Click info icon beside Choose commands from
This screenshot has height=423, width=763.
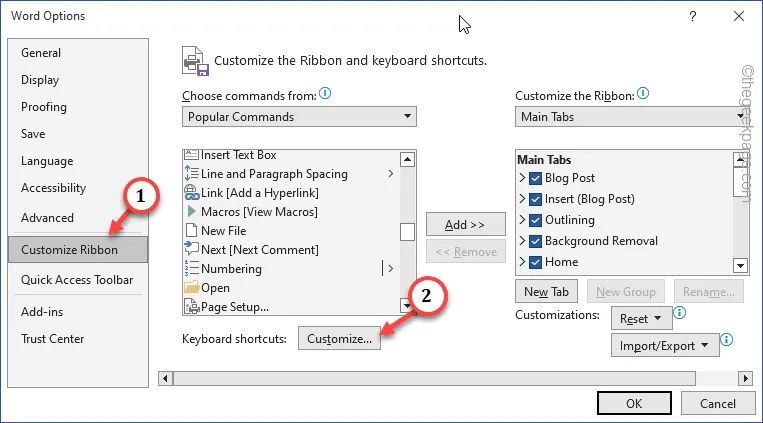[325, 93]
